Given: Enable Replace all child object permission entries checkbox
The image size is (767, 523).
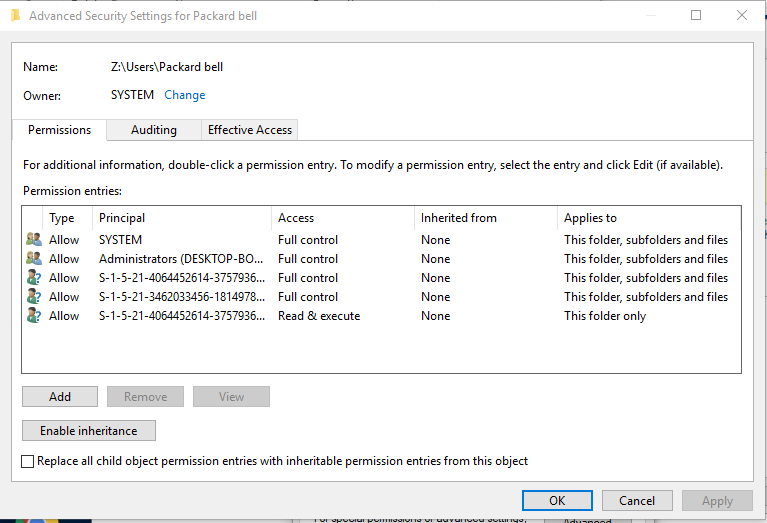Looking at the screenshot, I should [28, 461].
